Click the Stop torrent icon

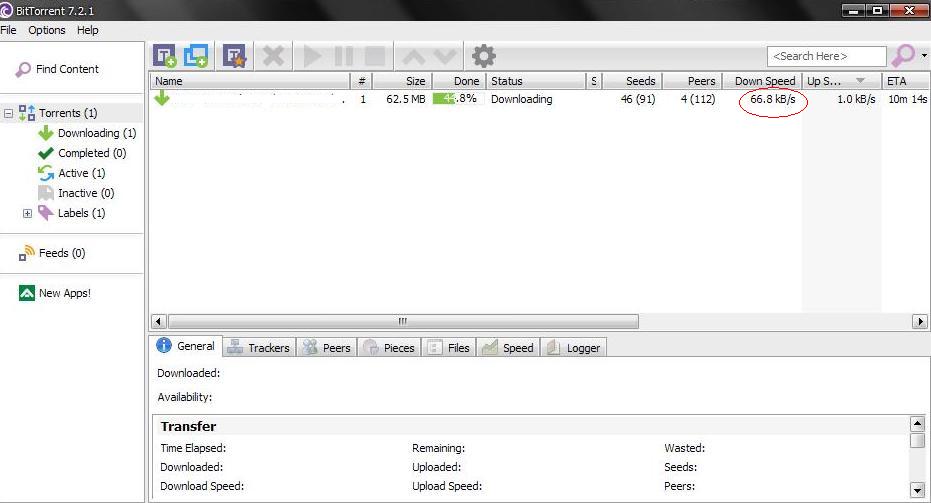(375, 56)
